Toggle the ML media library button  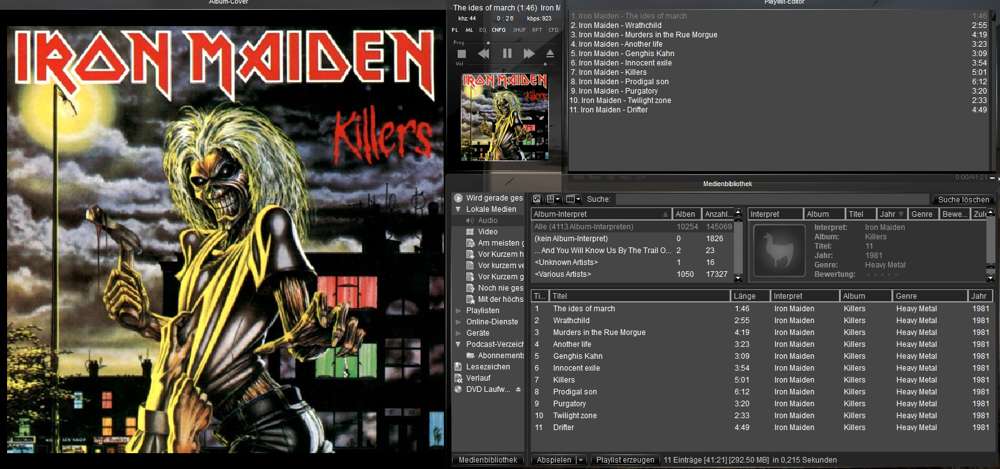click(469, 30)
